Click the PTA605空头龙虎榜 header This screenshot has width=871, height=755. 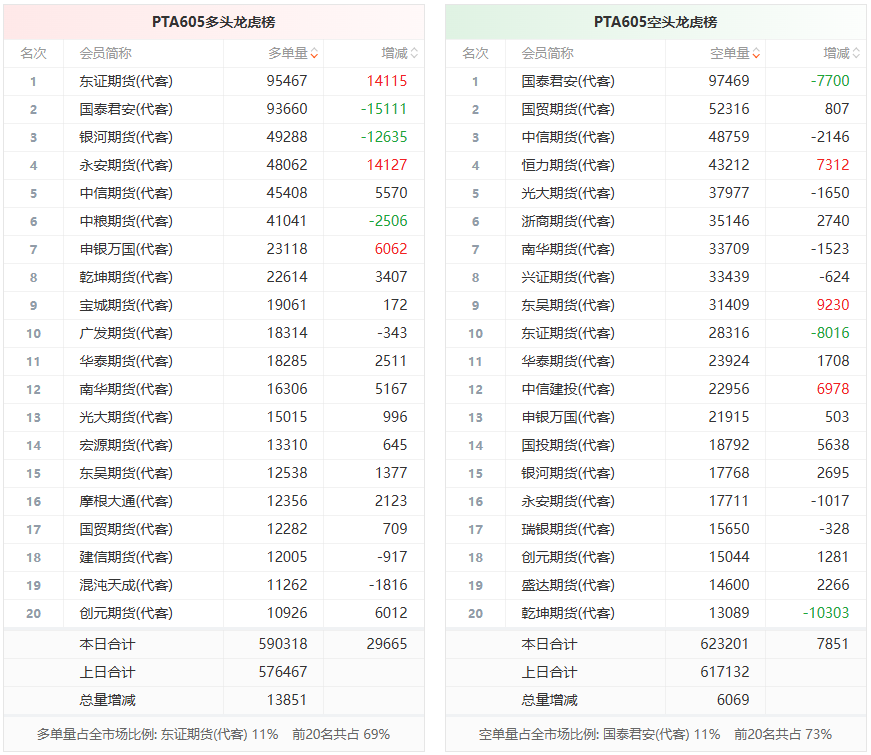coord(655,22)
